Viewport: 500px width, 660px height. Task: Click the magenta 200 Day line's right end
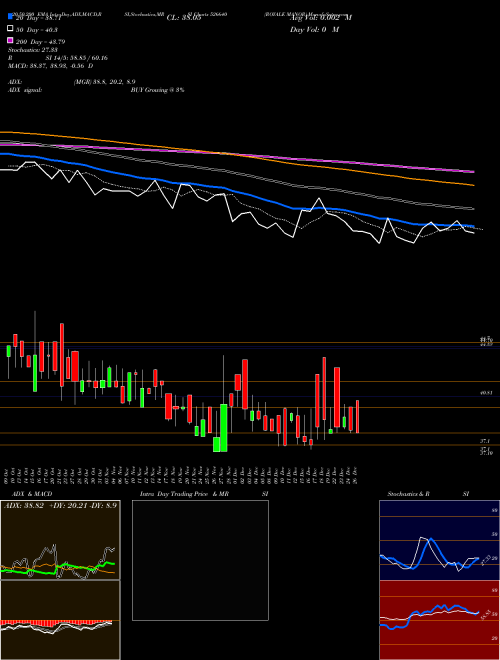pos(472,171)
